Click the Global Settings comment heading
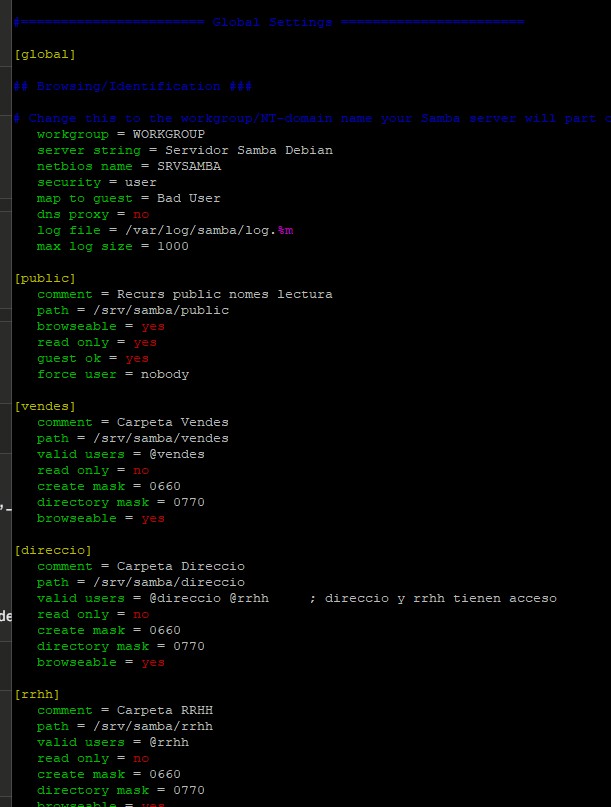 coord(270,22)
